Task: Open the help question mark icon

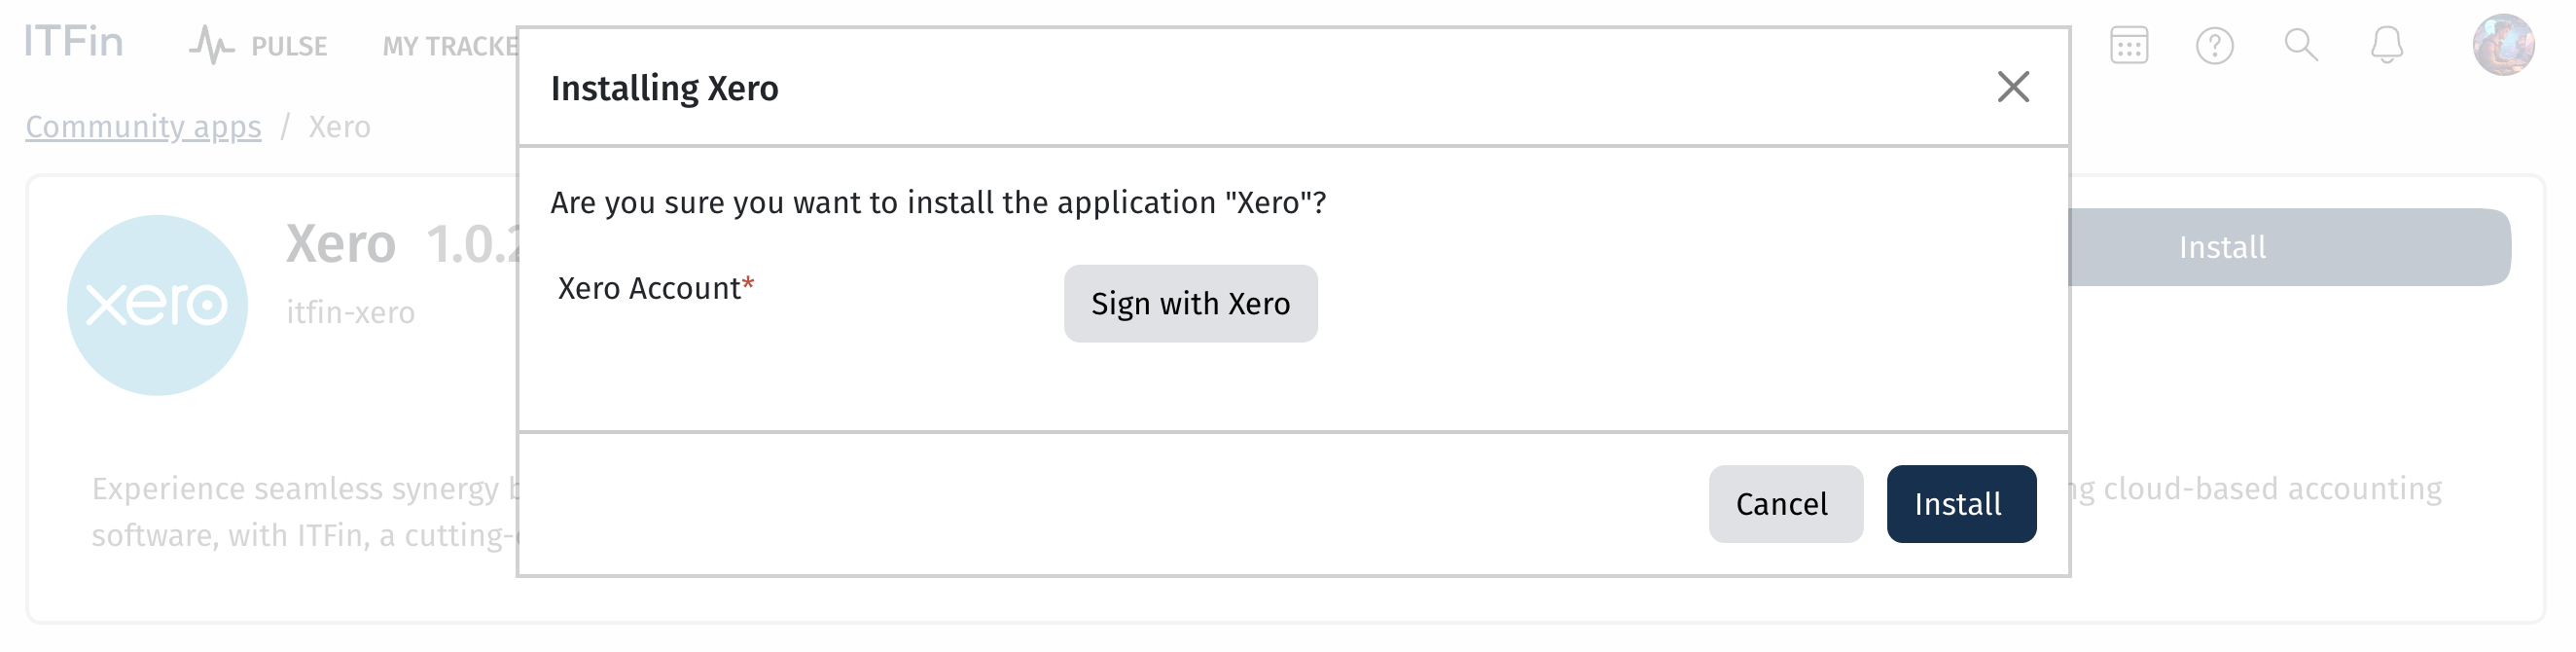Action: coord(2215,45)
